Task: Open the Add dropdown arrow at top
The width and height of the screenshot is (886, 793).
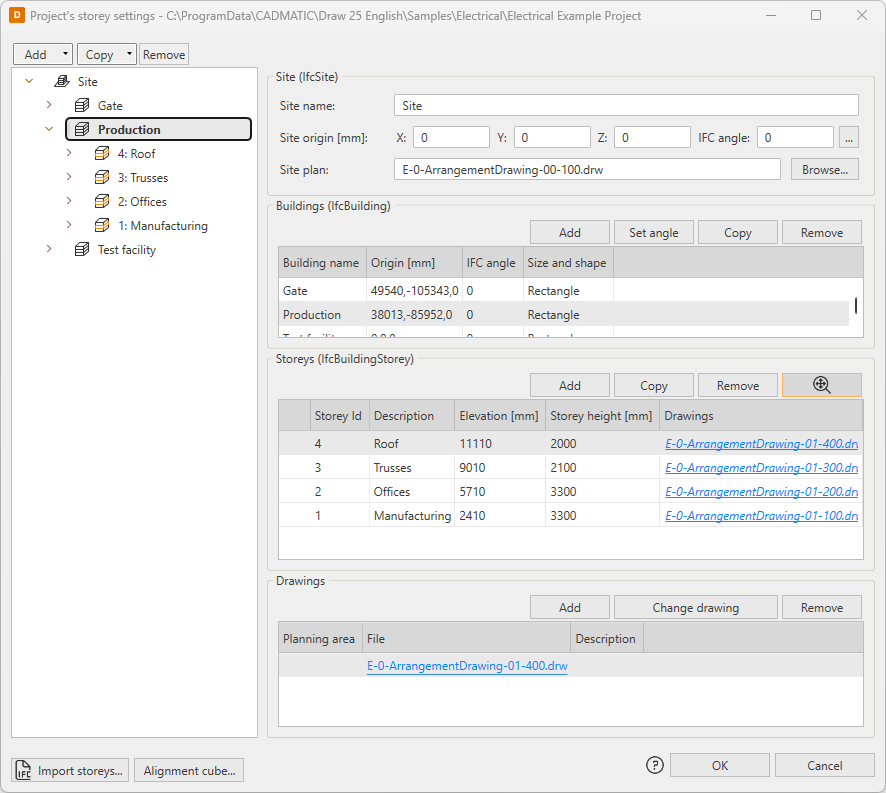Action: point(65,55)
